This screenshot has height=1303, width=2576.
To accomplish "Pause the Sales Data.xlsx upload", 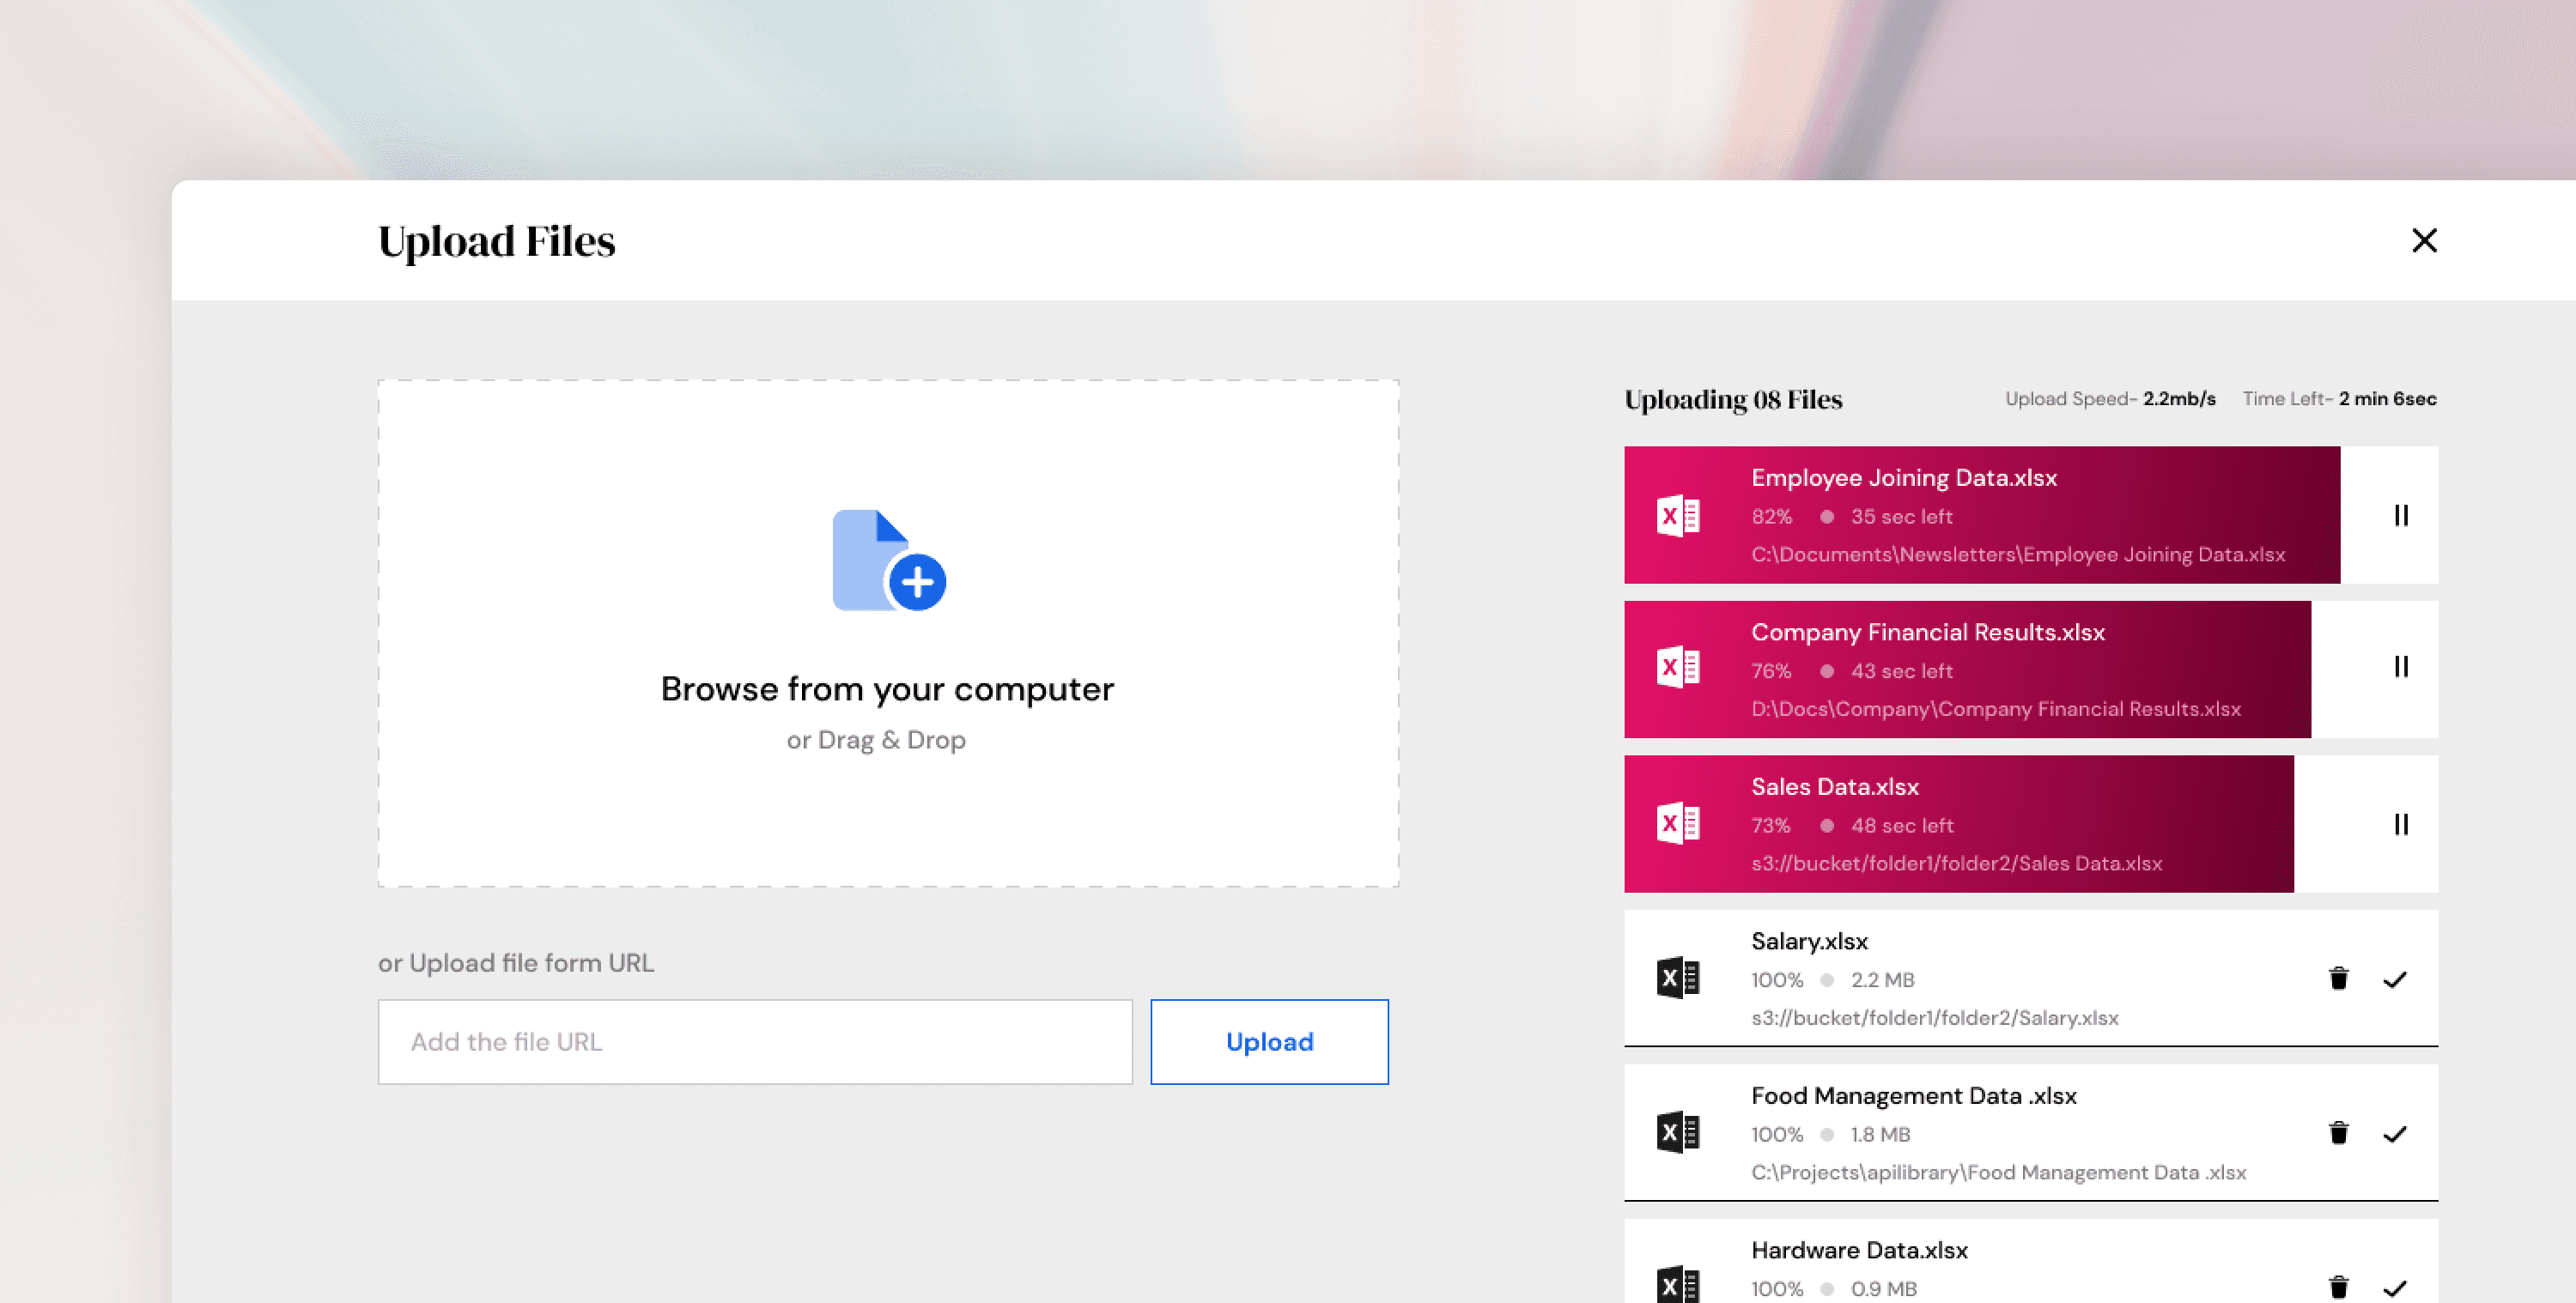I will [2400, 824].
